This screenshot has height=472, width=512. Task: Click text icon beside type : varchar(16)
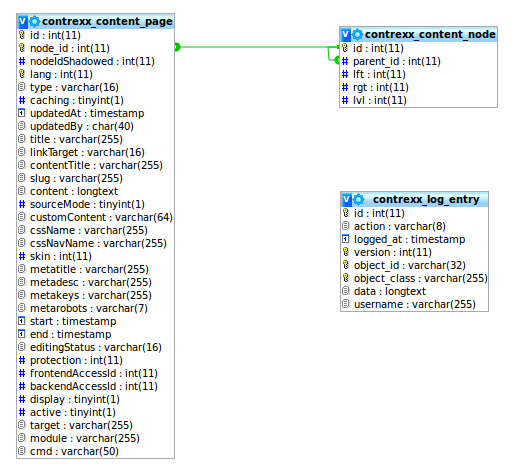tap(22, 87)
